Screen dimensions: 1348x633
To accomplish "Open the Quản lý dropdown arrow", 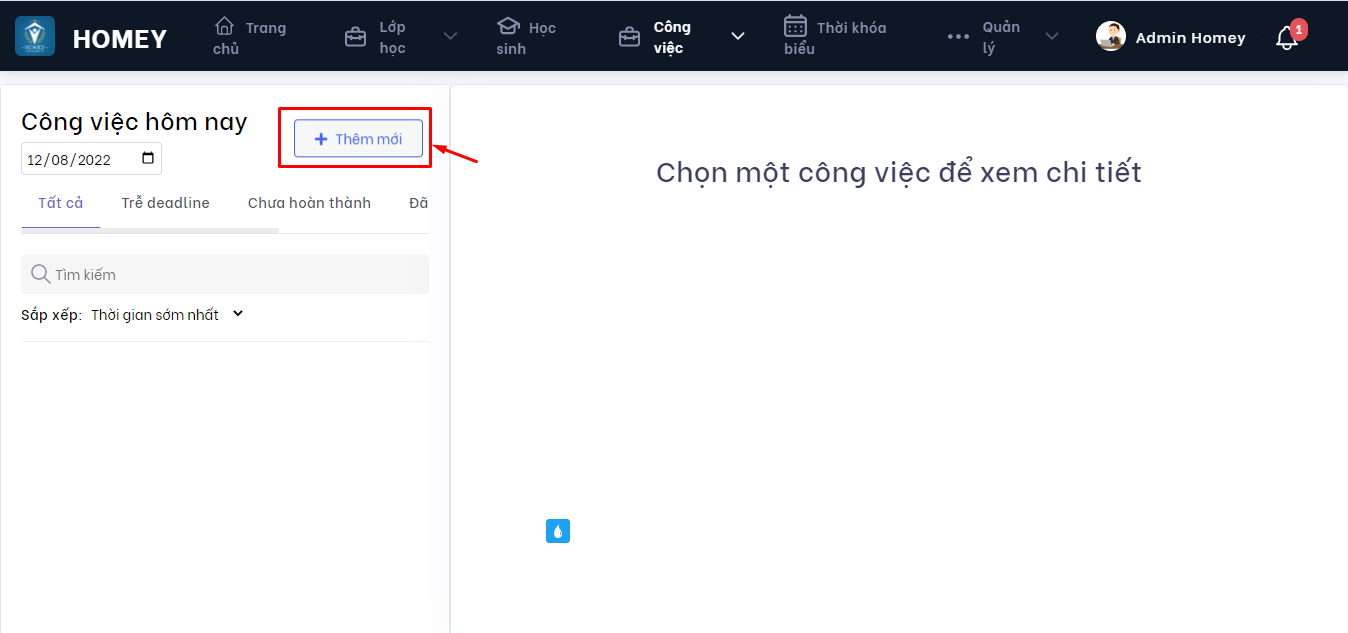I will [x=1051, y=36].
